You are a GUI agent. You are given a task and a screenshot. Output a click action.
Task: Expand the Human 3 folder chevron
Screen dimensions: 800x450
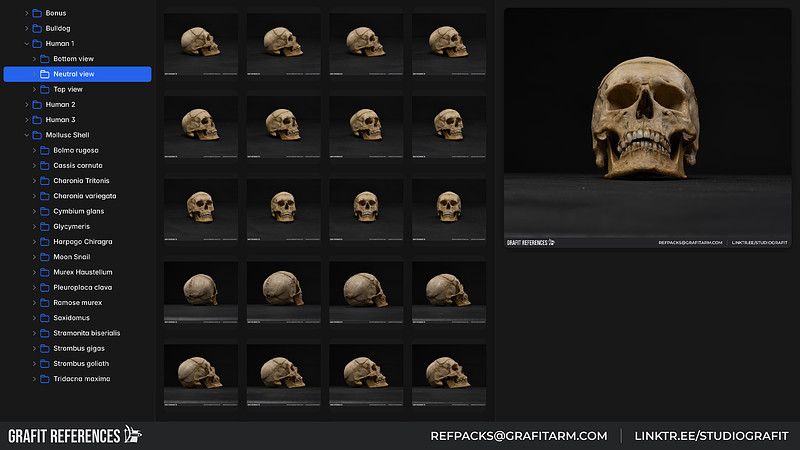coord(27,120)
